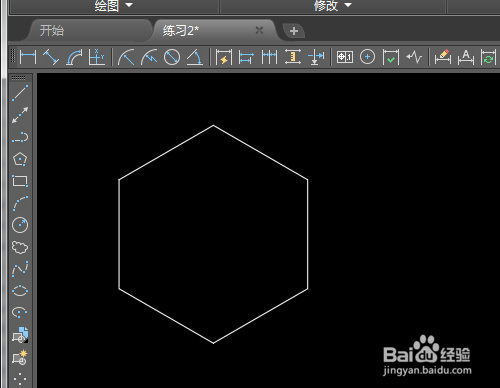Select the Revision Cloud tool
The width and height of the screenshot is (500, 388).
coord(20,247)
